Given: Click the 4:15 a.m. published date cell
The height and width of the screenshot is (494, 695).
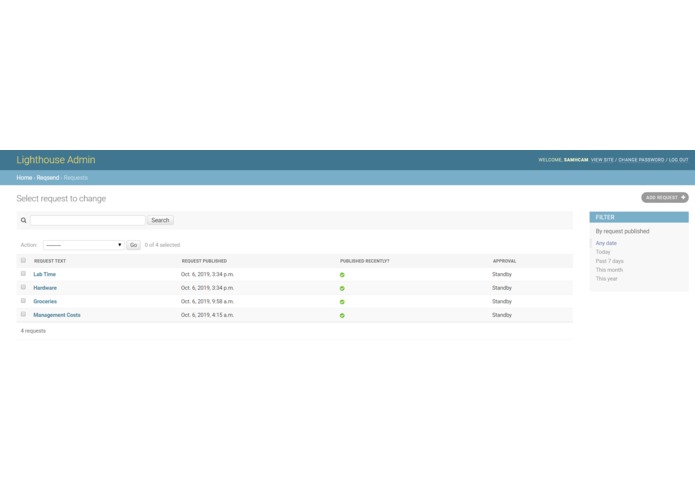Looking at the screenshot, I should point(207,315).
